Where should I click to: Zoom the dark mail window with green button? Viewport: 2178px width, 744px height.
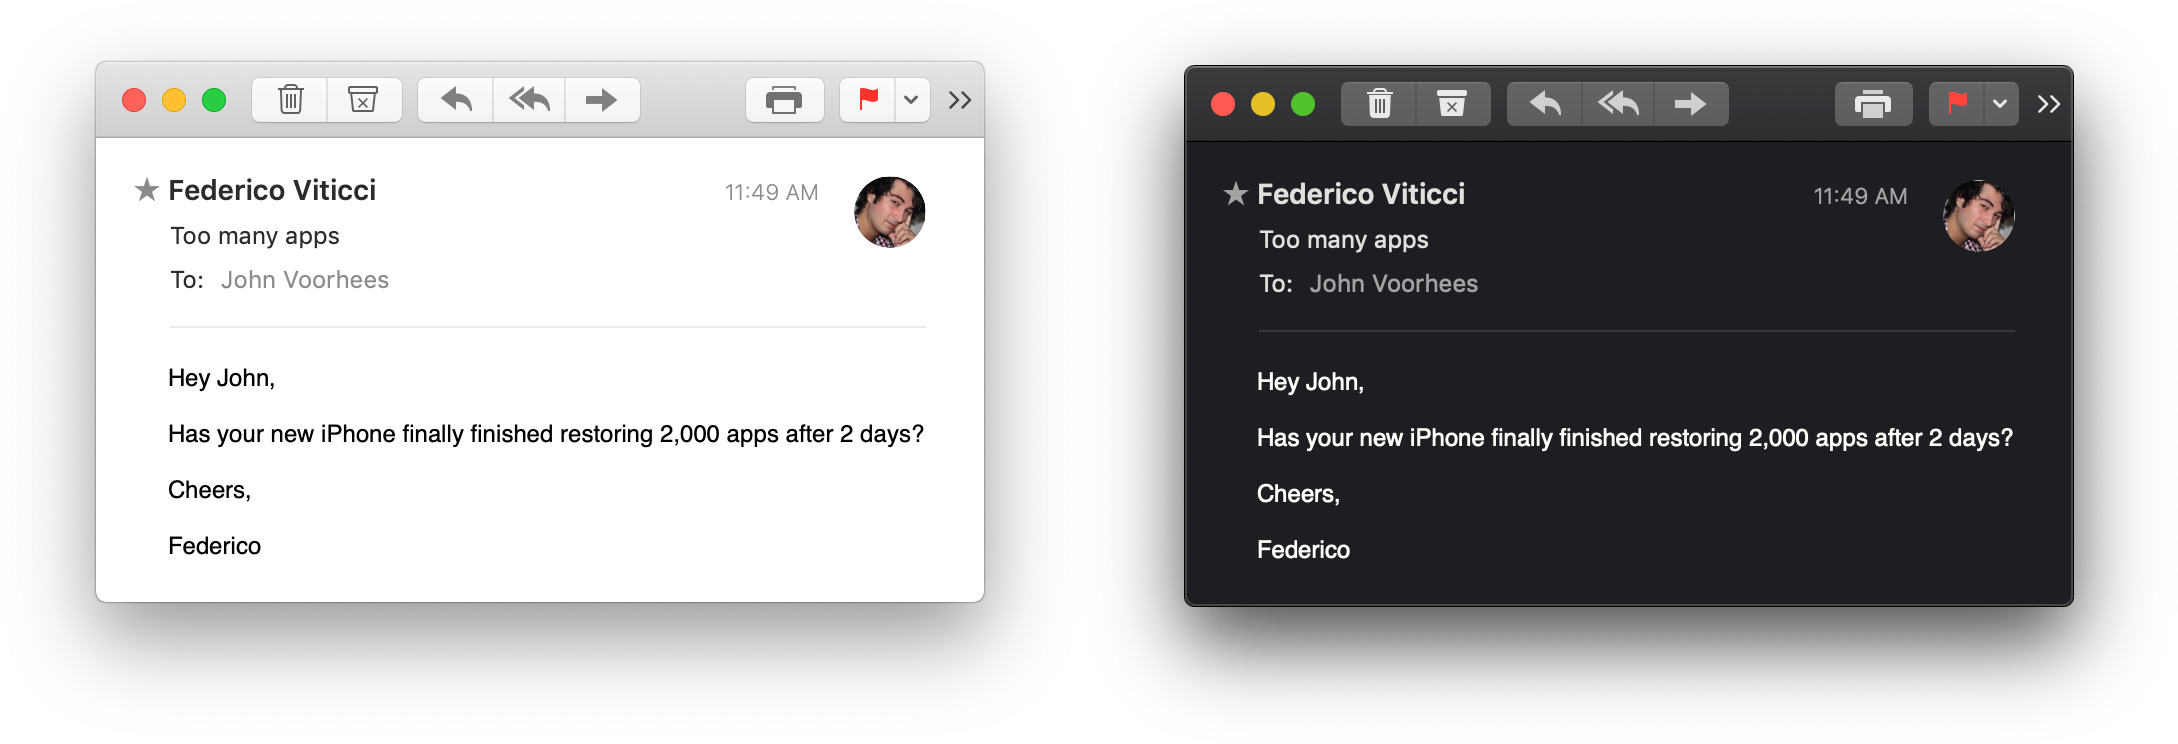(1303, 104)
